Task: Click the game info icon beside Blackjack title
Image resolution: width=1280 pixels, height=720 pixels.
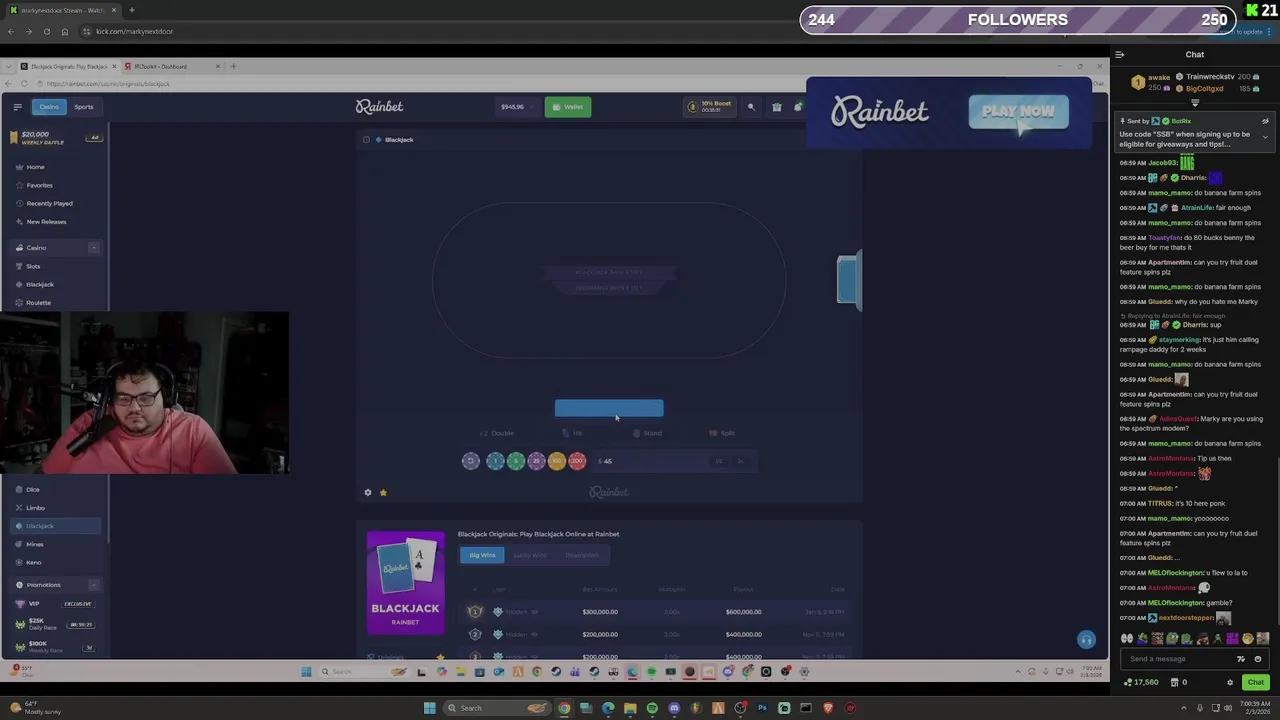Action: [x=366, y=140]
